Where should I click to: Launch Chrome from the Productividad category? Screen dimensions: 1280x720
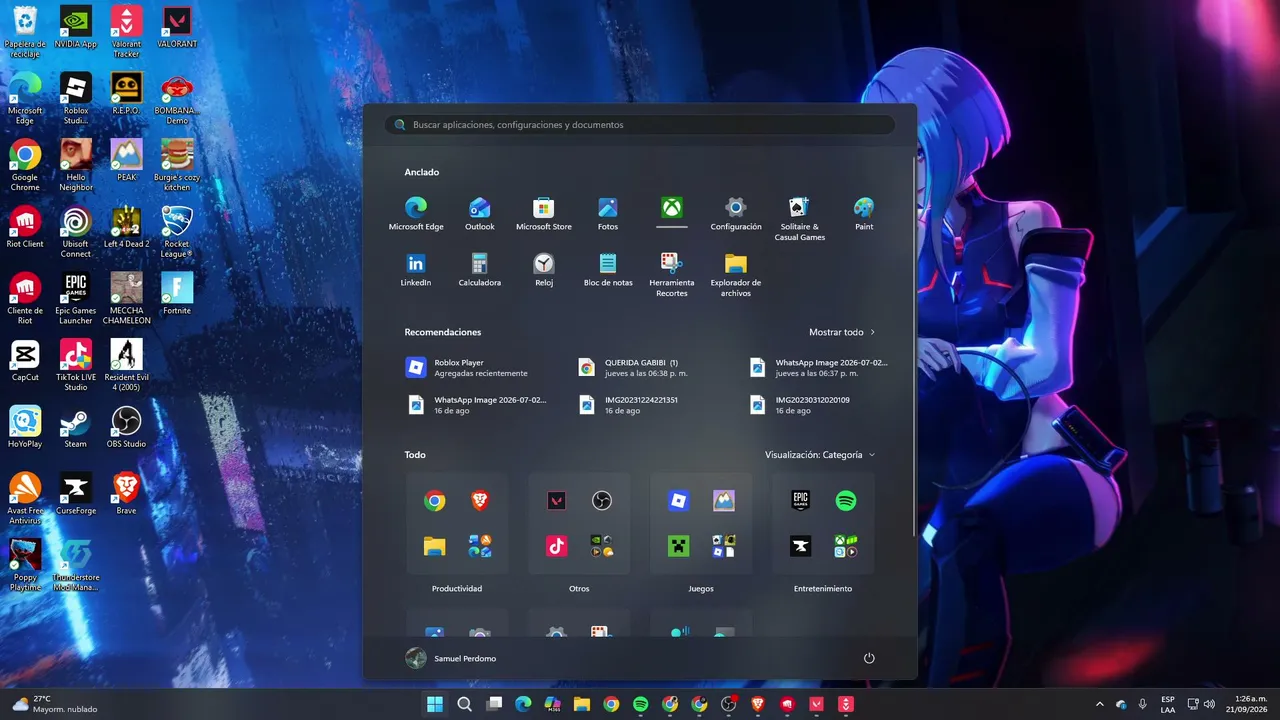(434, 501)
